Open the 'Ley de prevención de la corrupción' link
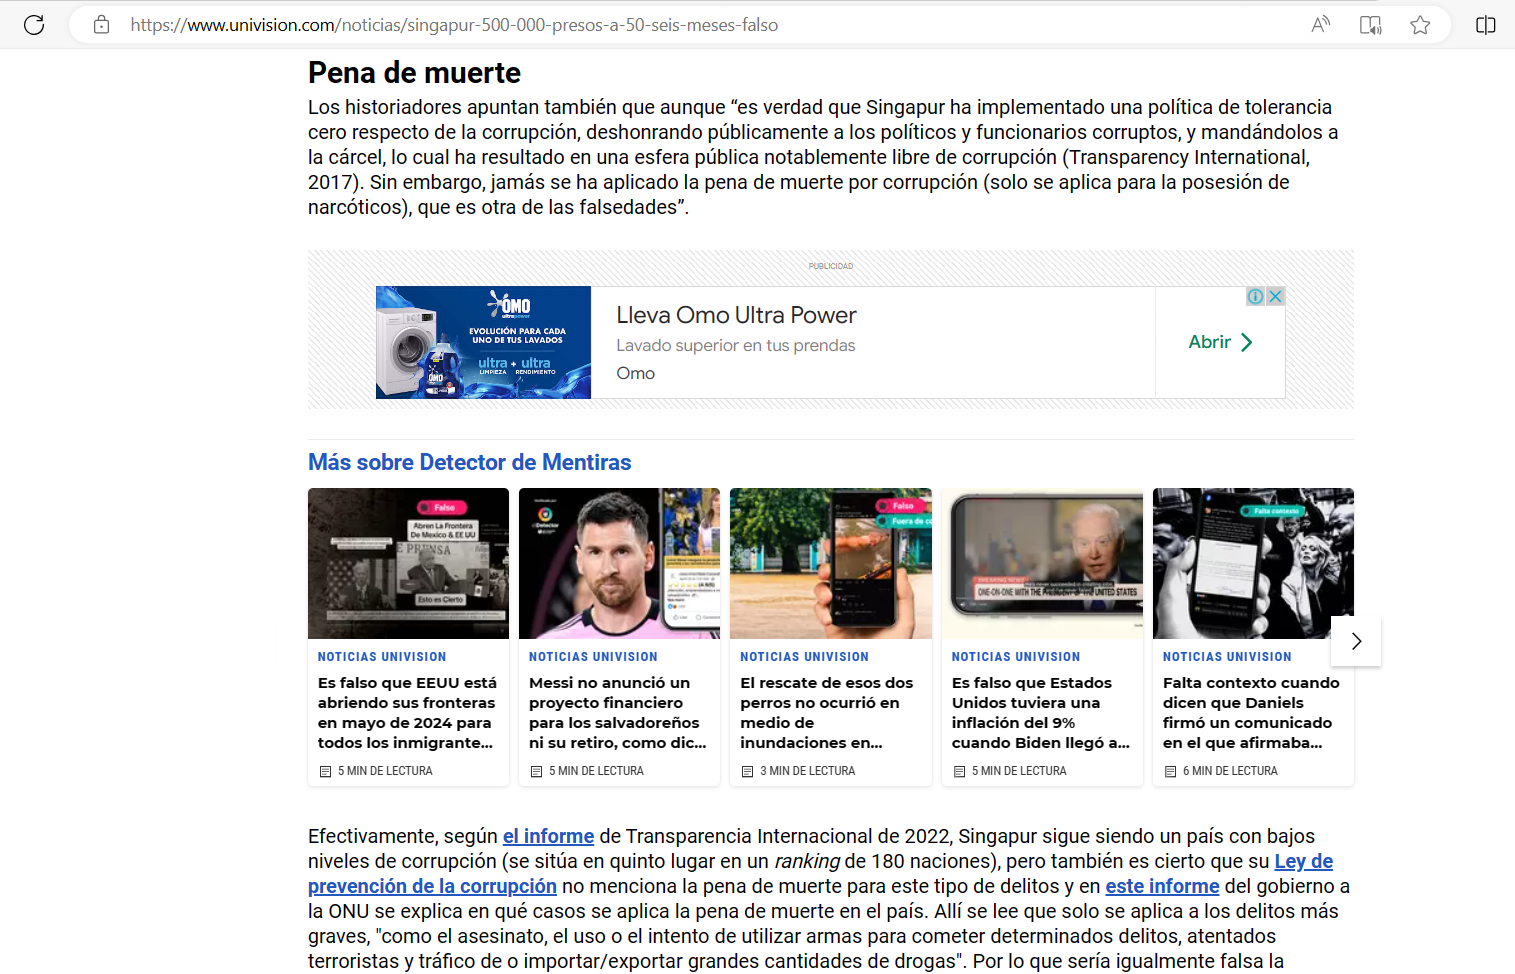 pyautogui.click(x=821, y=874)
